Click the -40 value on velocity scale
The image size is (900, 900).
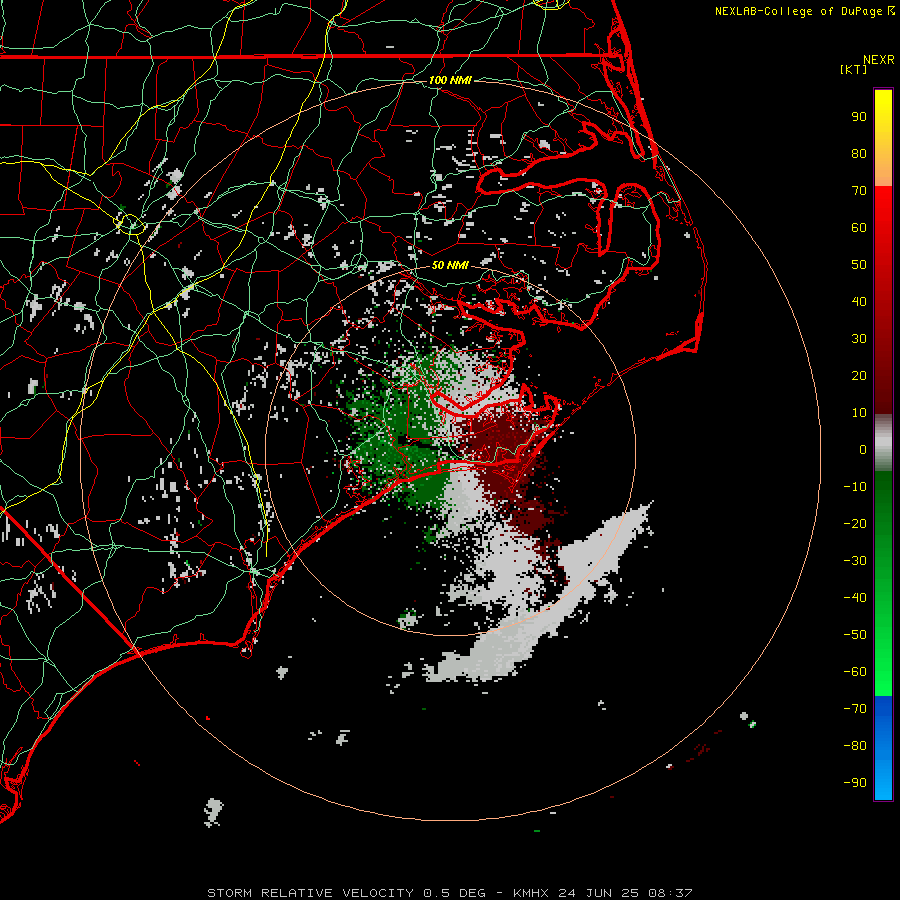[855, 598]
